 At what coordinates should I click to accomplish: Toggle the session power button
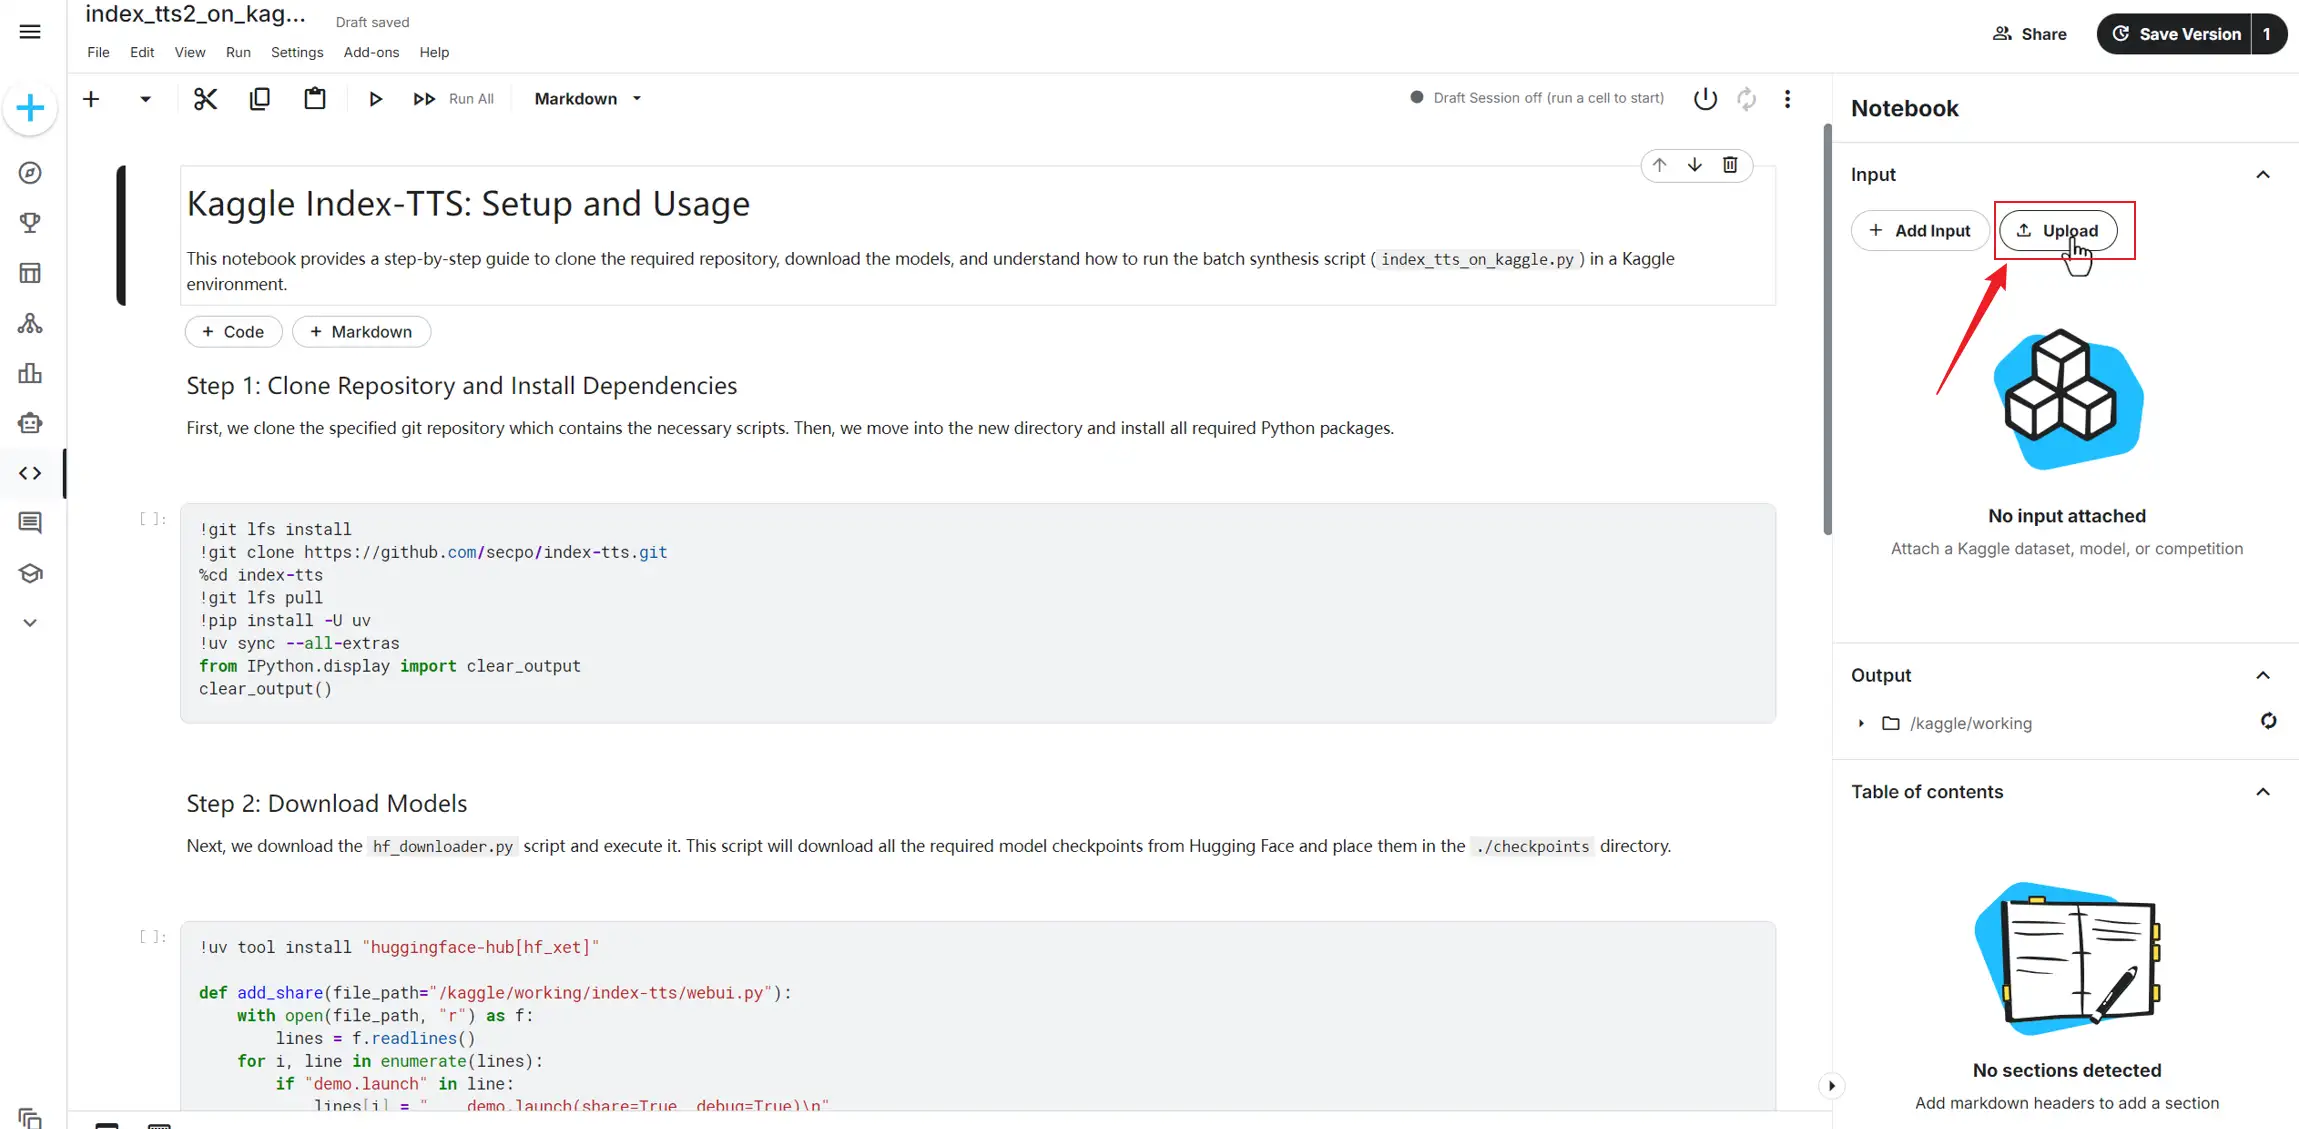point(1704,98)
